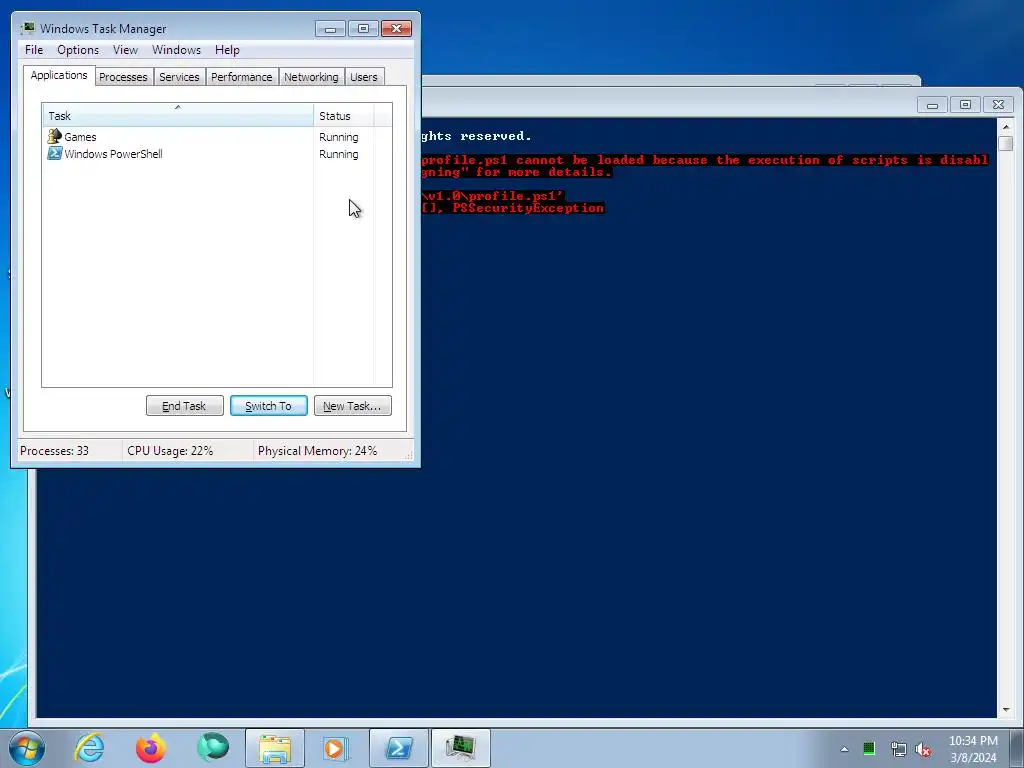Launch Firefox from the taskbar

click(x=151, y=748)
